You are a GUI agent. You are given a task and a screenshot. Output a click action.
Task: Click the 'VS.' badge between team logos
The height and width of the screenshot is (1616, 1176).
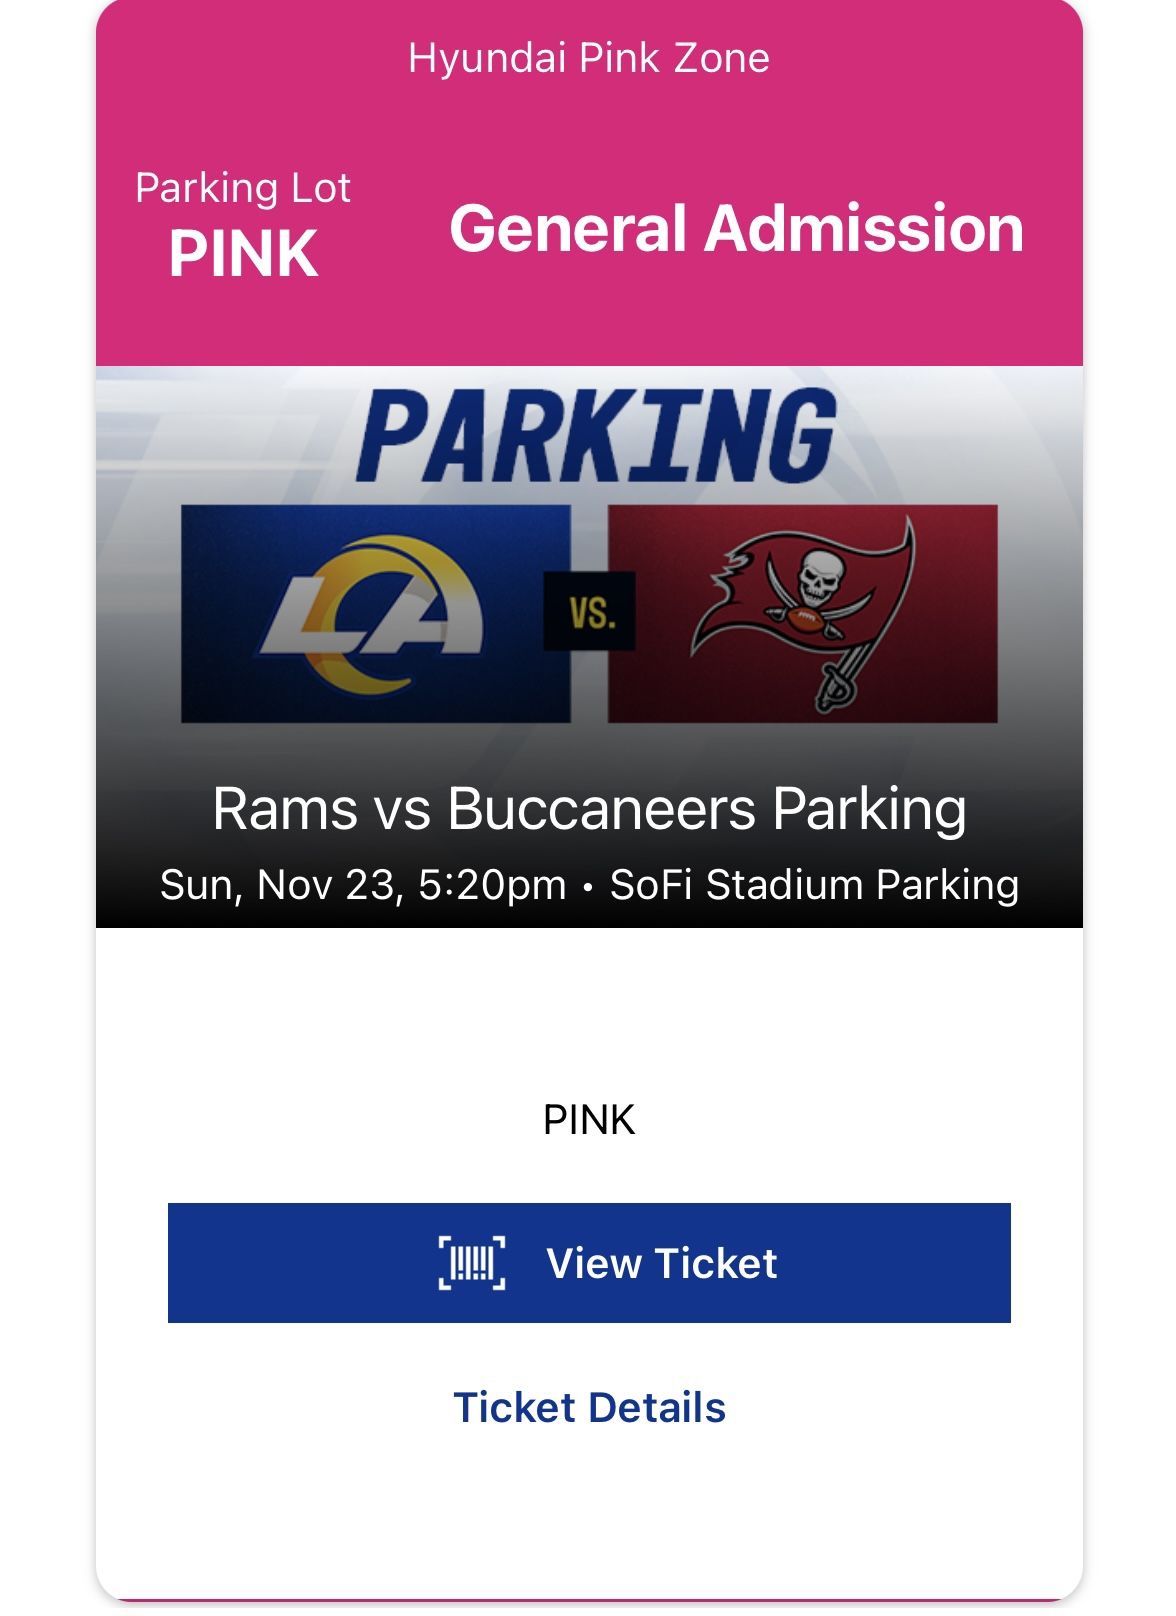point(591,612)
